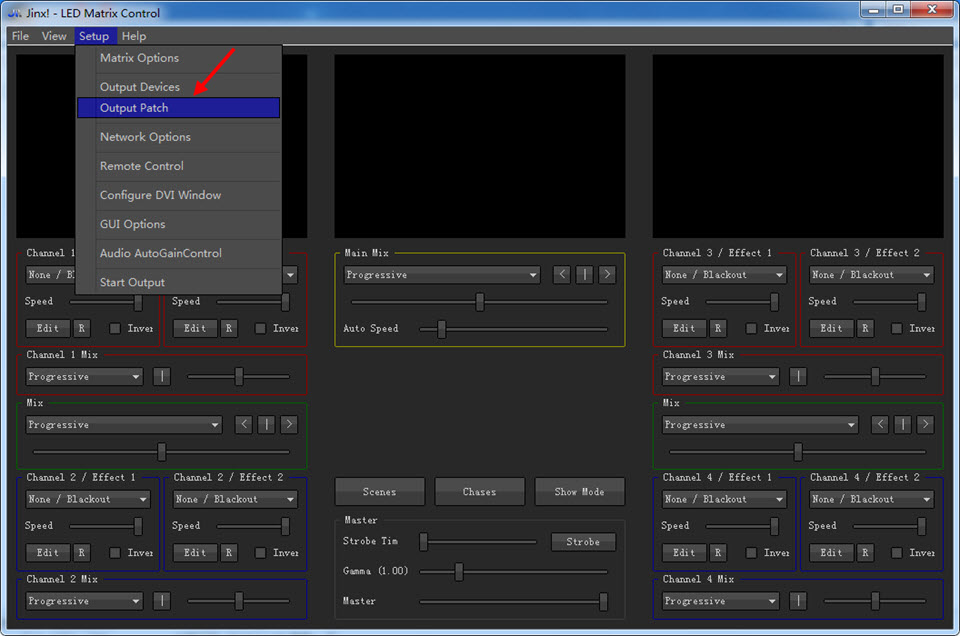
Task: Expand Channel 3 Effect 1 effect dropdown
Action: click(724, 275)
